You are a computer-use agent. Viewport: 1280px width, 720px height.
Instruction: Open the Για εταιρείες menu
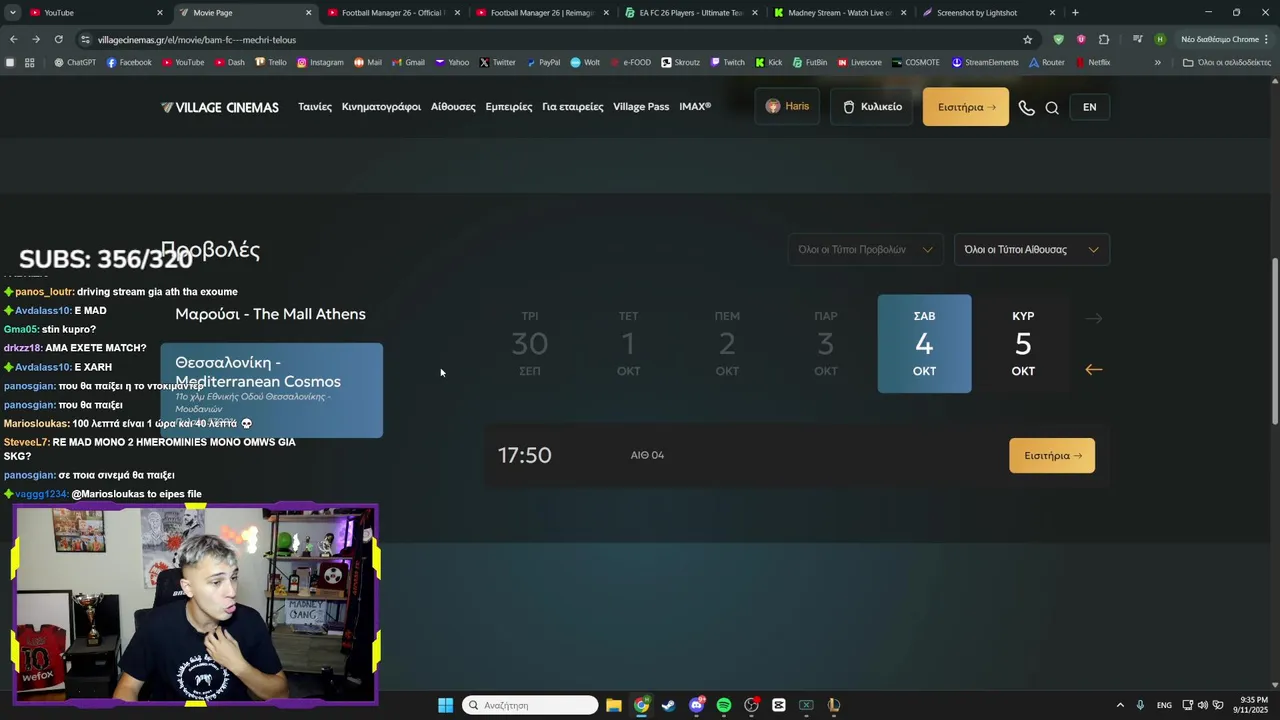tap(573, 107)
